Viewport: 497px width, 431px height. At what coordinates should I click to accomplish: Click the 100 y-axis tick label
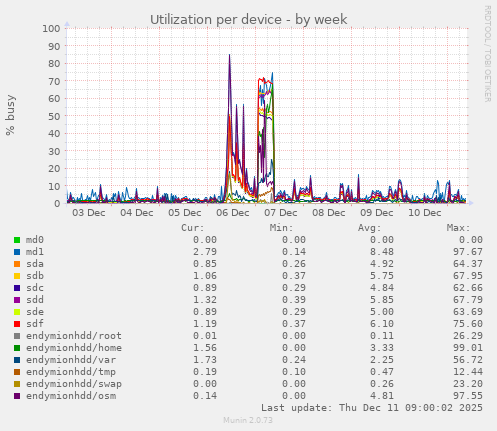(x=51, y=28)
